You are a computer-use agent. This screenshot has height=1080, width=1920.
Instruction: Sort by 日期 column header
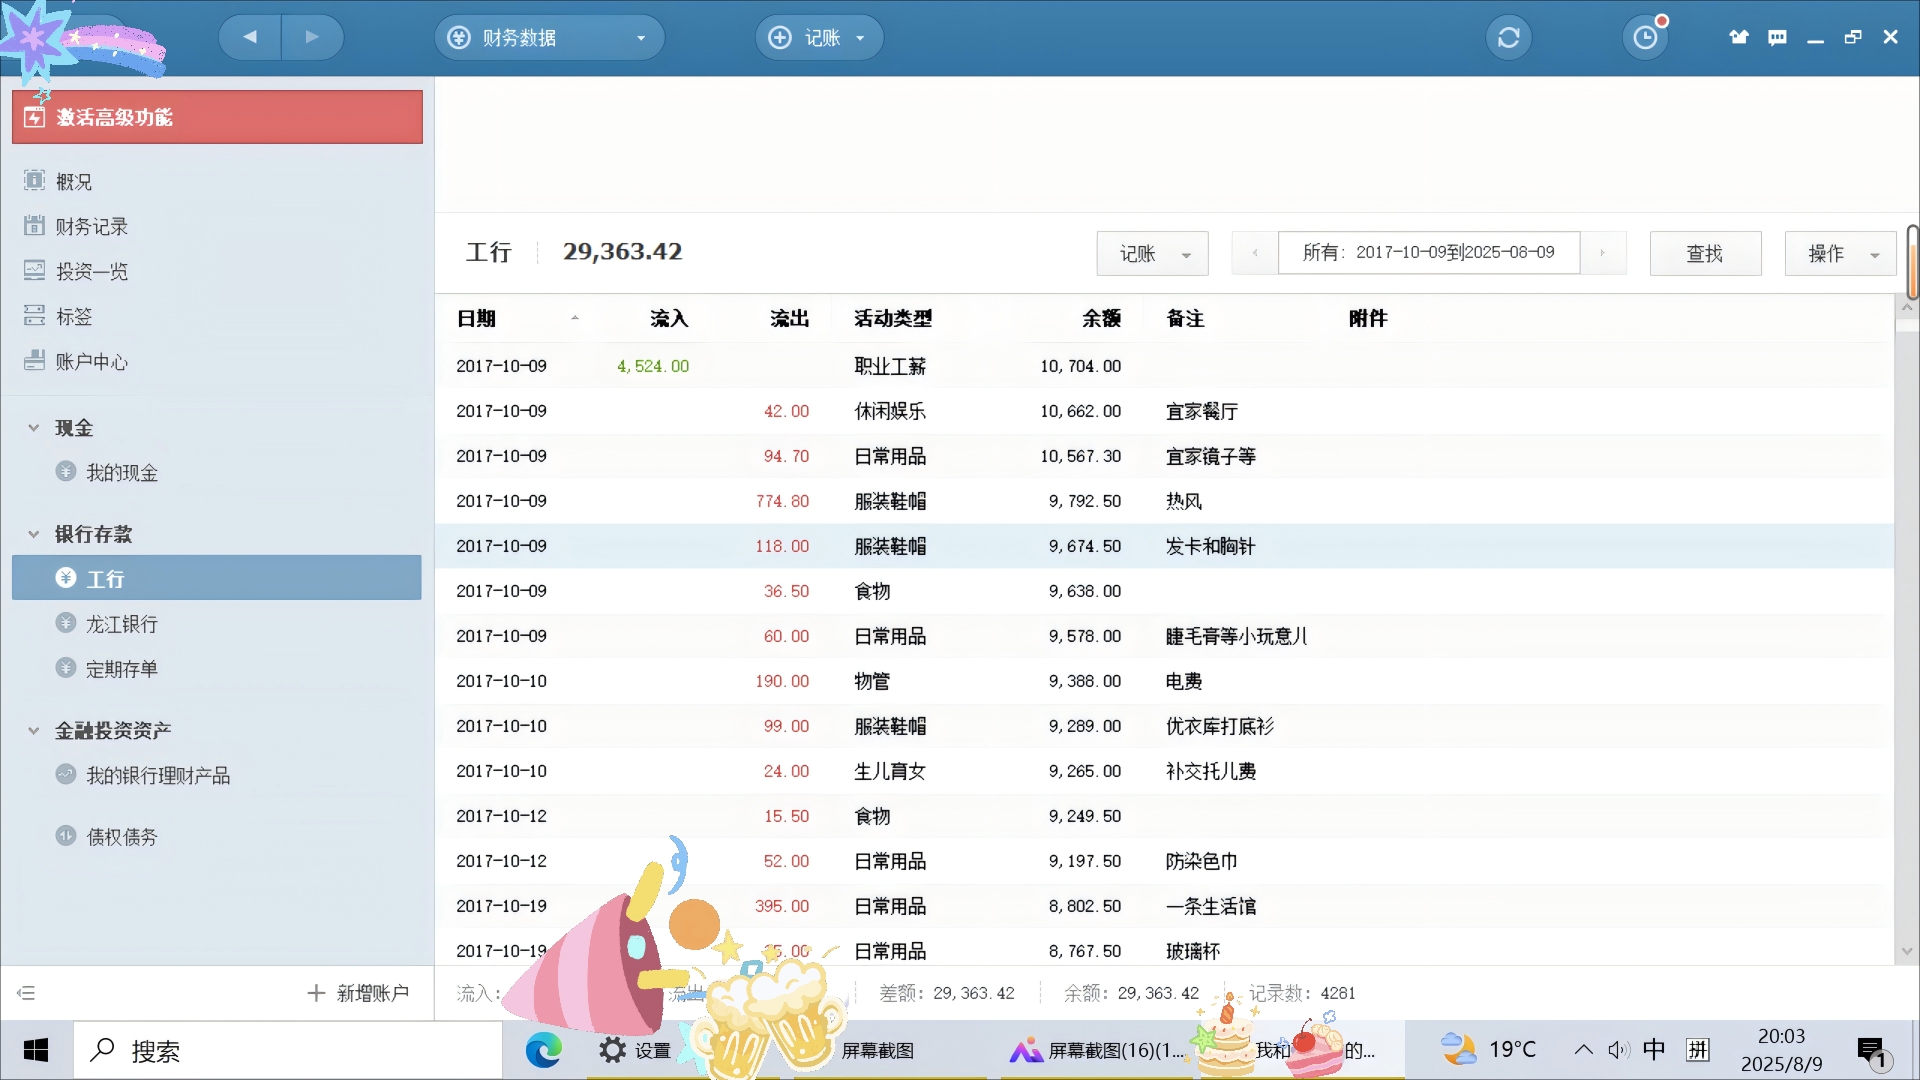pyautogui.click(x=476, y=318)
